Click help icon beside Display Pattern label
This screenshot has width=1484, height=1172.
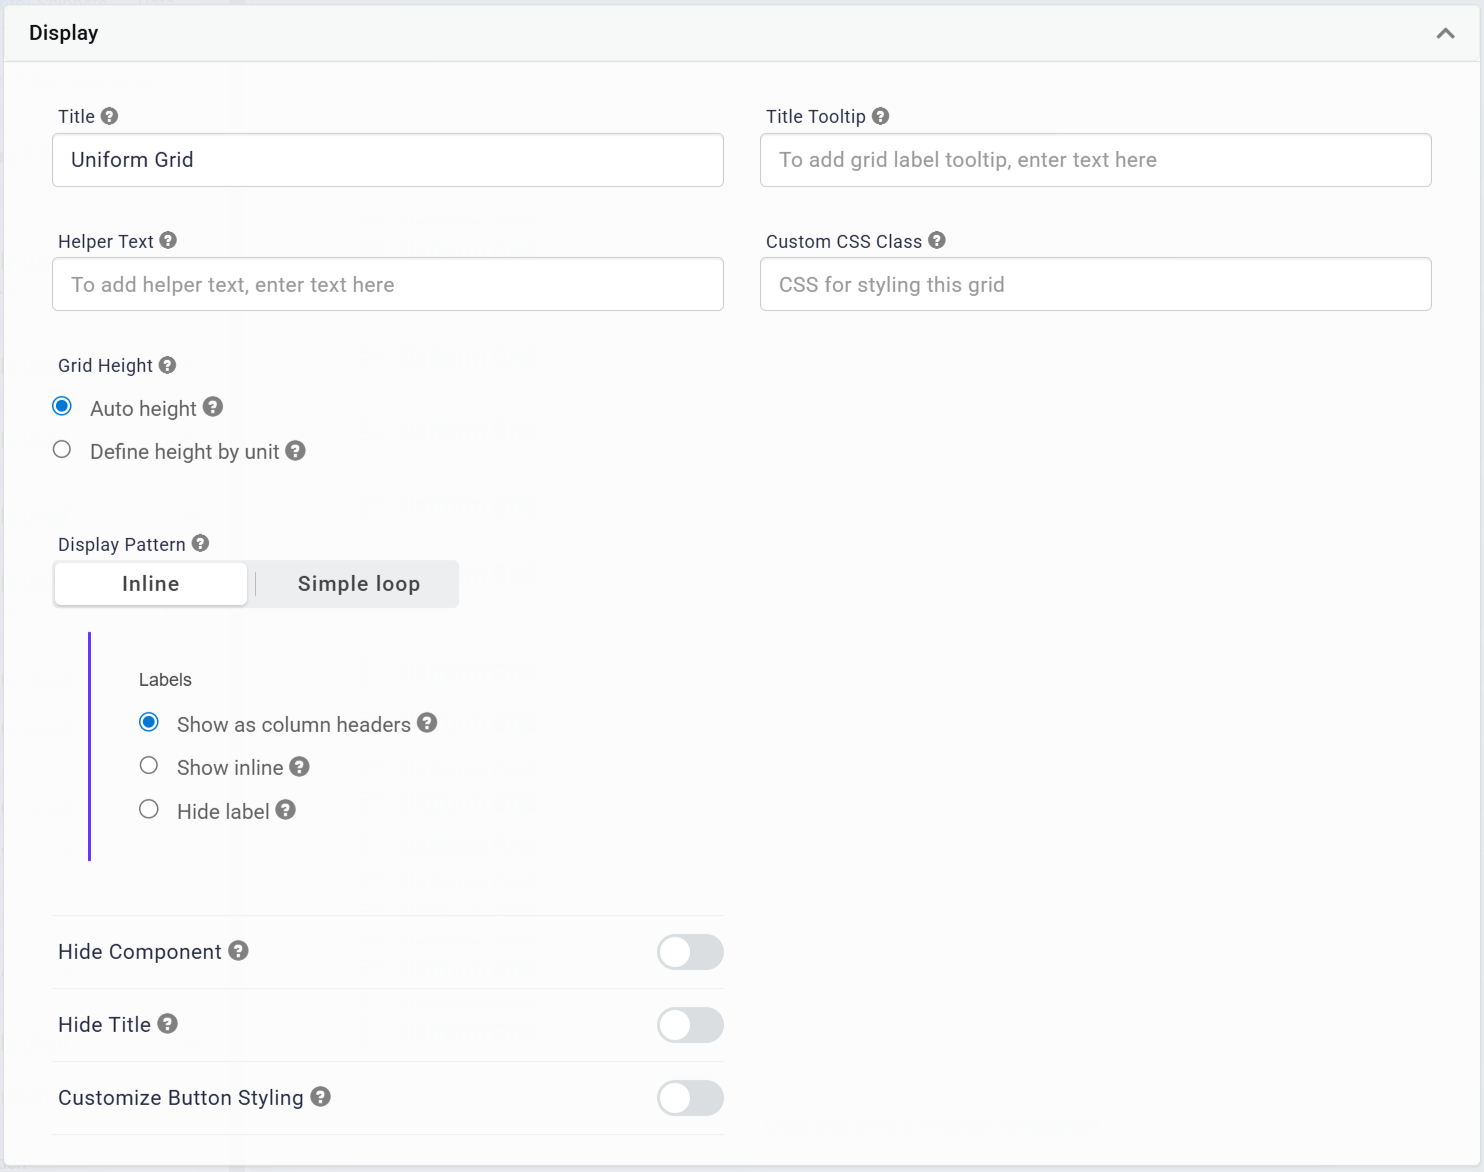coord(200,543)
